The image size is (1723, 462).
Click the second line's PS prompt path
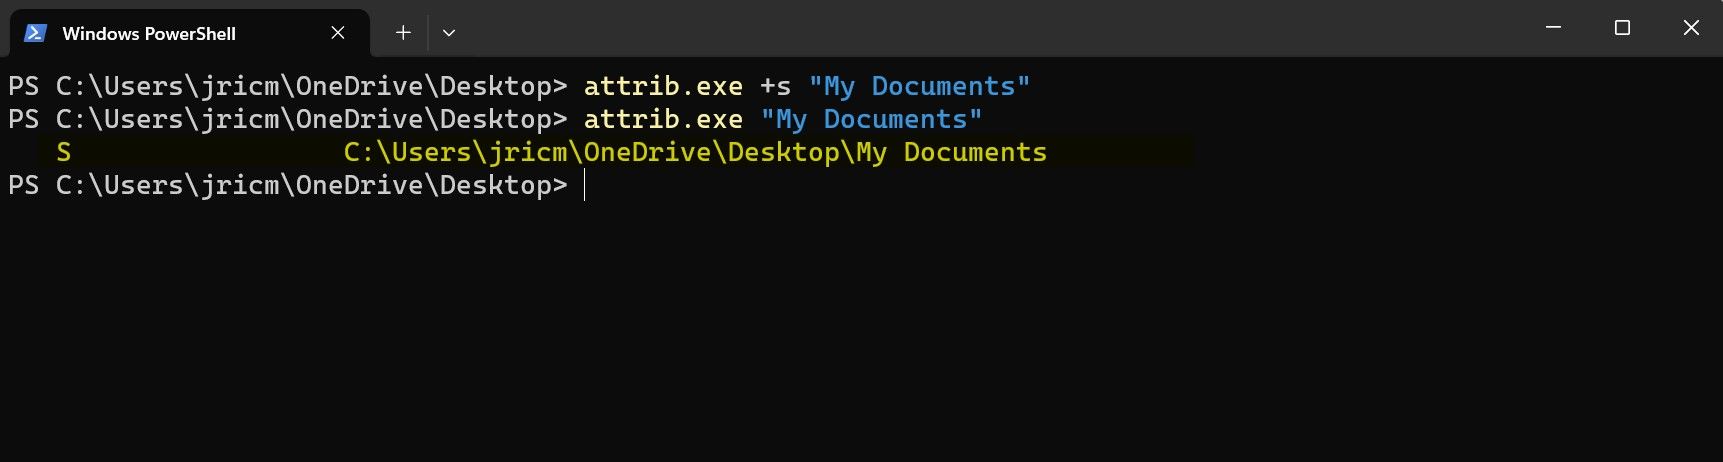[287, 119]
